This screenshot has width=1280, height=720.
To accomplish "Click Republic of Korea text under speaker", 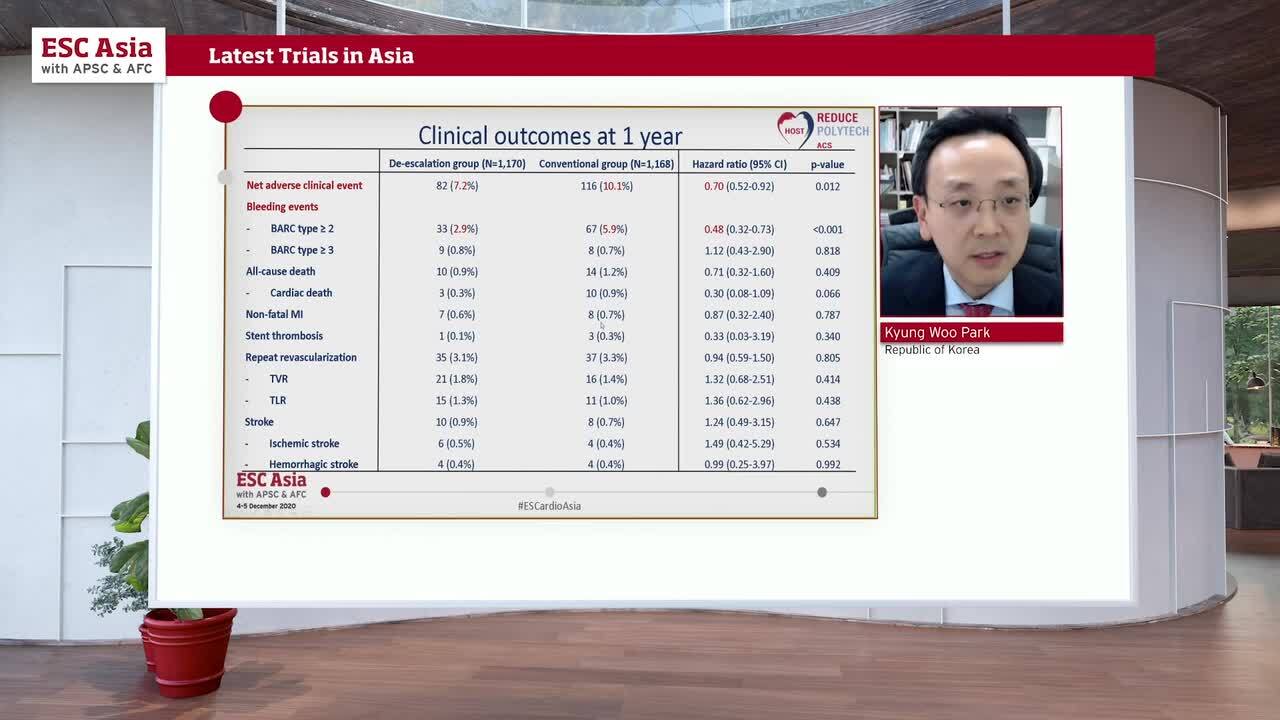I will (932, 350).
